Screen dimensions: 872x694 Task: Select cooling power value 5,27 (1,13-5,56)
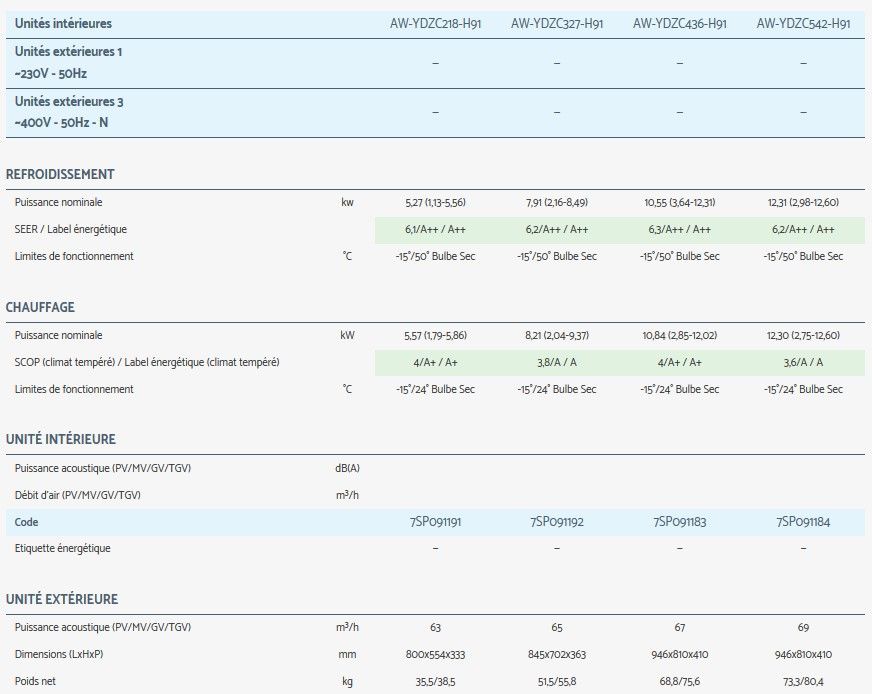435,203
